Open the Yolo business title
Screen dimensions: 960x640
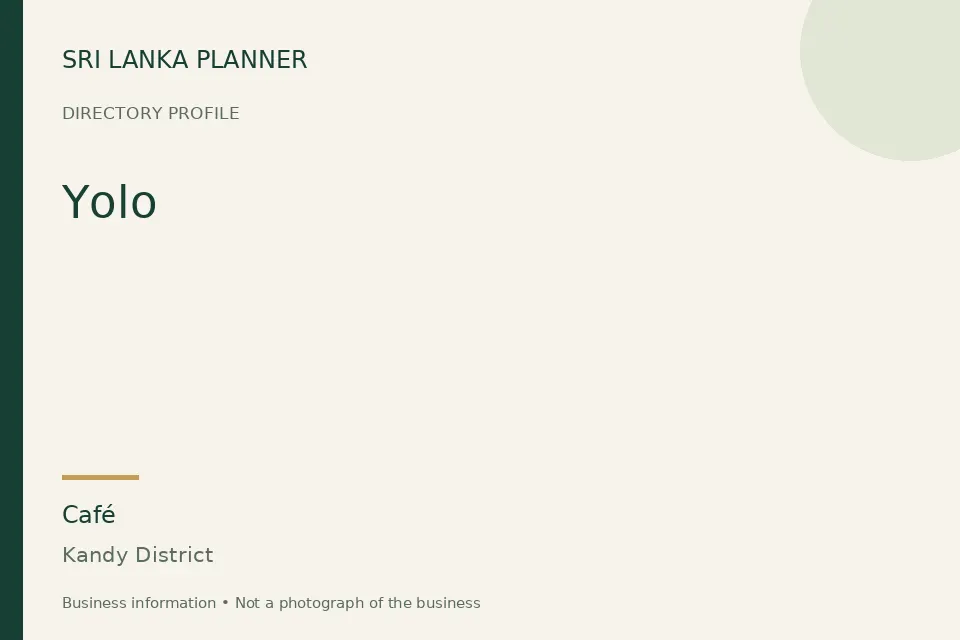coord(110,201)
